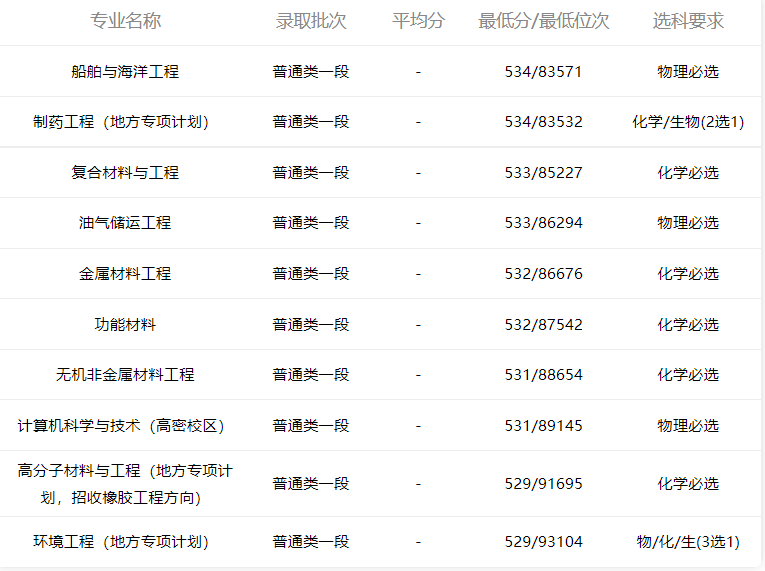This screenshot has width=765, height=571.
Task: Click 物/化/生(3选1) requirement cell
Action: tap(688, 542)
